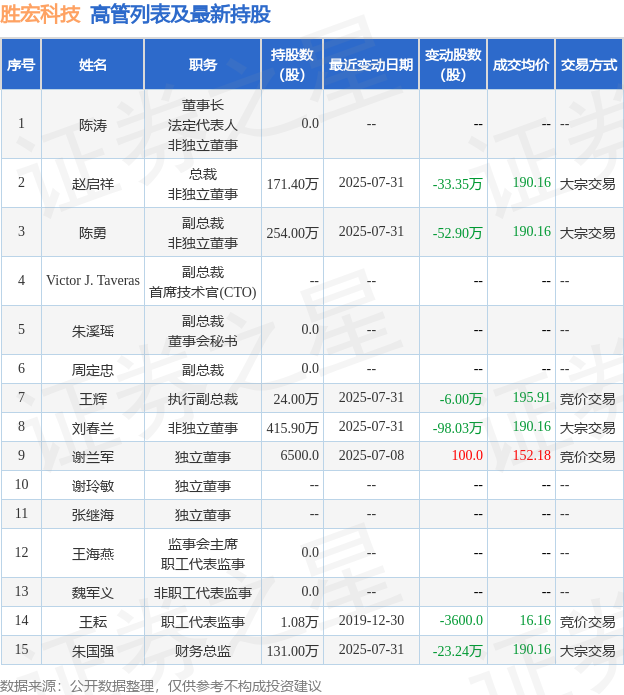Image resolution: width=624 pixels, height=695 pixels.
Task: Select the 最近变动日期 column header
Action: pyautogui.click(x=371, y=65)
